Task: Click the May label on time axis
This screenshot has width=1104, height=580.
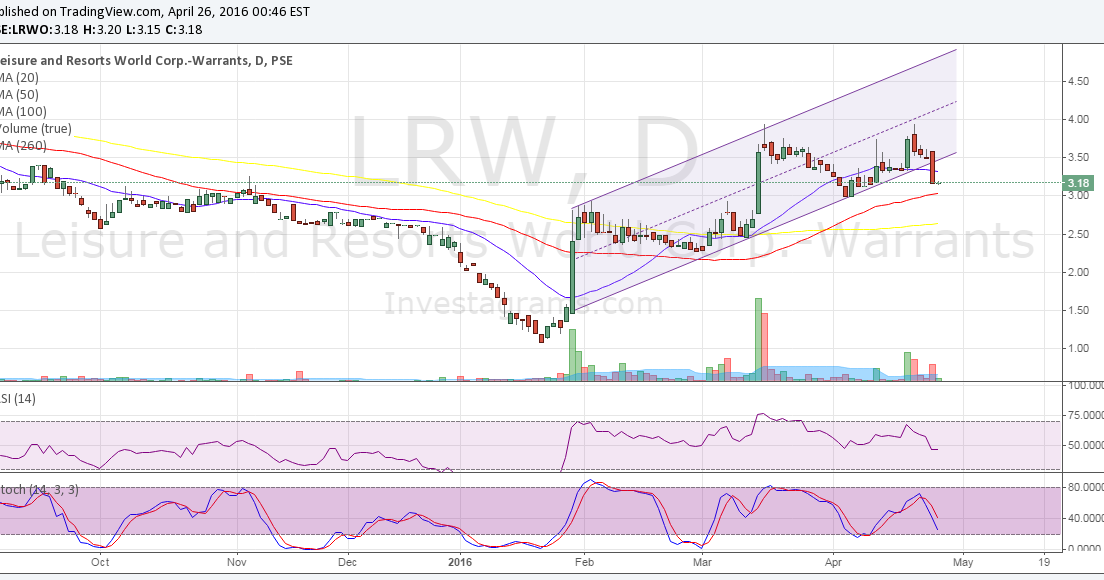Action: (x=963, y=562)
